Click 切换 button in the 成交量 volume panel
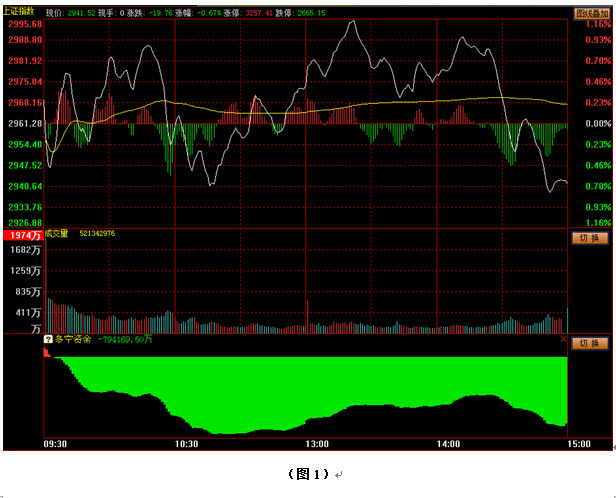 pos(590,238)
